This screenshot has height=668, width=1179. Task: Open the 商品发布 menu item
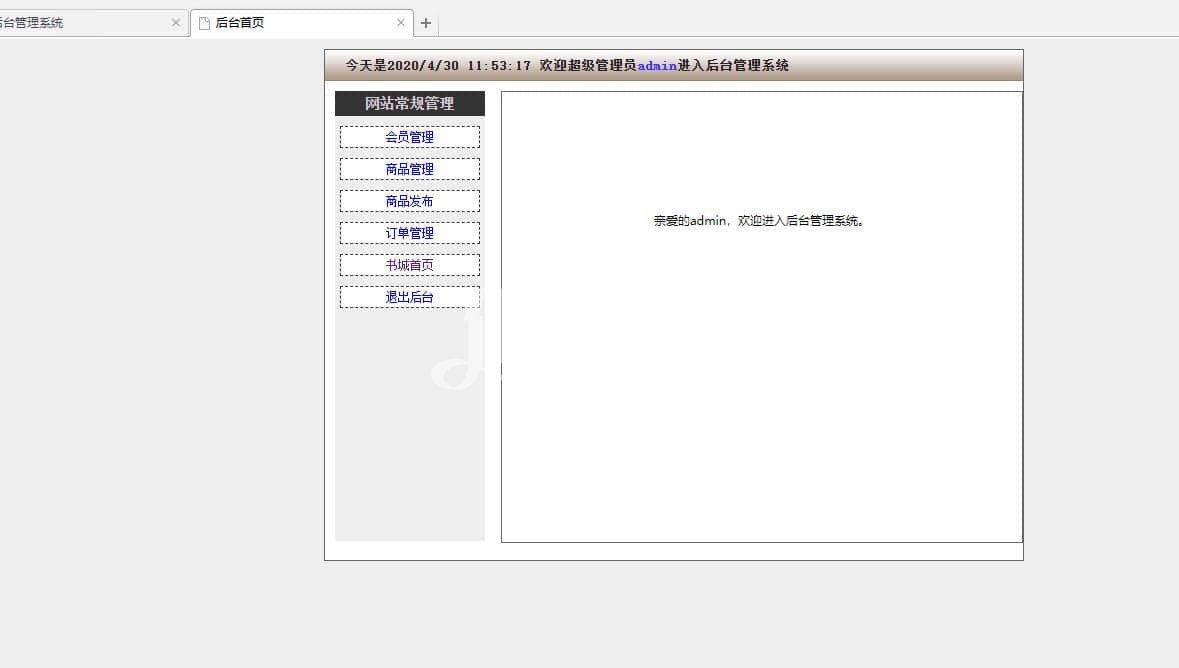(x=410, y=201)
